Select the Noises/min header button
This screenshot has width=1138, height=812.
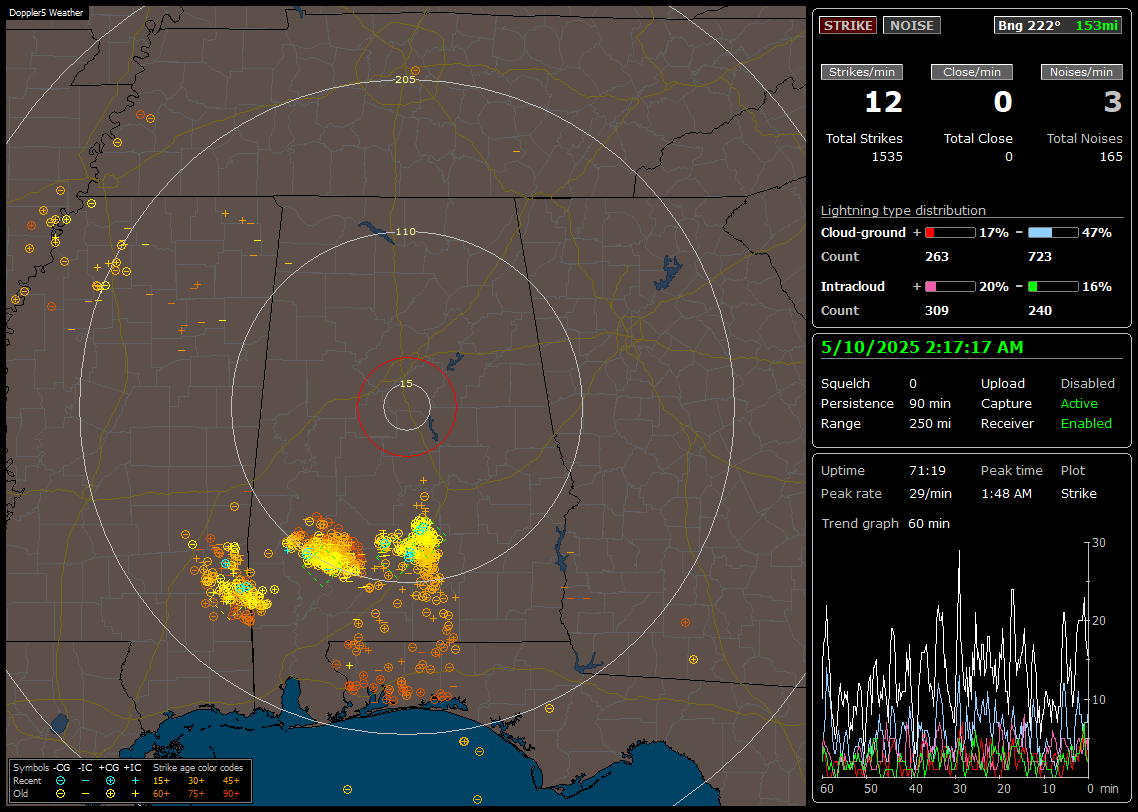pos(1081,72)
